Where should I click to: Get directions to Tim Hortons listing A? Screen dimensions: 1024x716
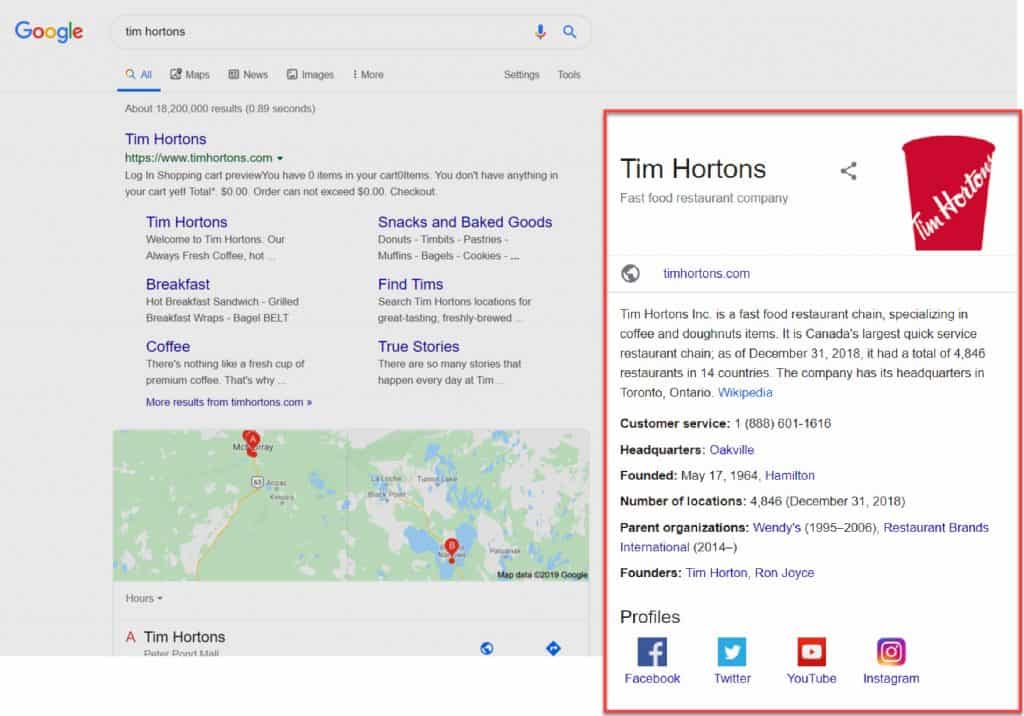(553, 648)
